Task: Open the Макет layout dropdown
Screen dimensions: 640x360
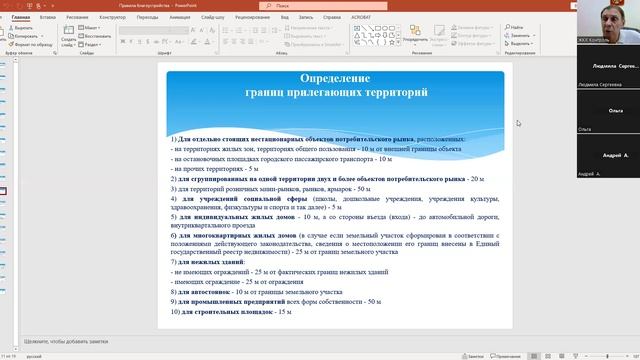Action: (x=89, y=27)
